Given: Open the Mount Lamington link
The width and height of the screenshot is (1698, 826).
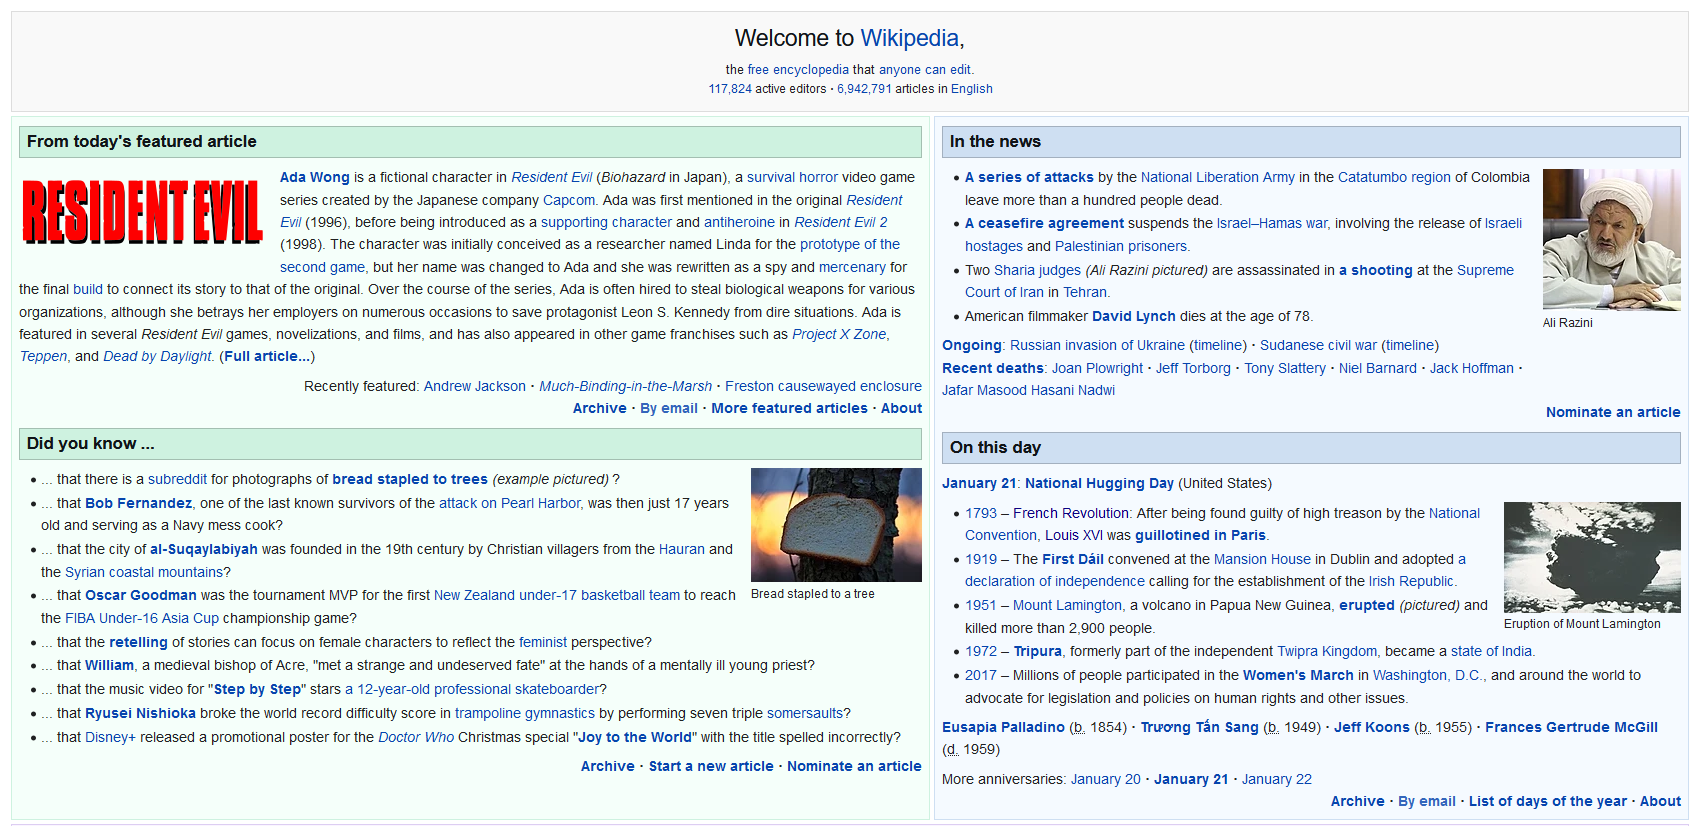Looking at the screenshot, I should tap(1067, 605).
